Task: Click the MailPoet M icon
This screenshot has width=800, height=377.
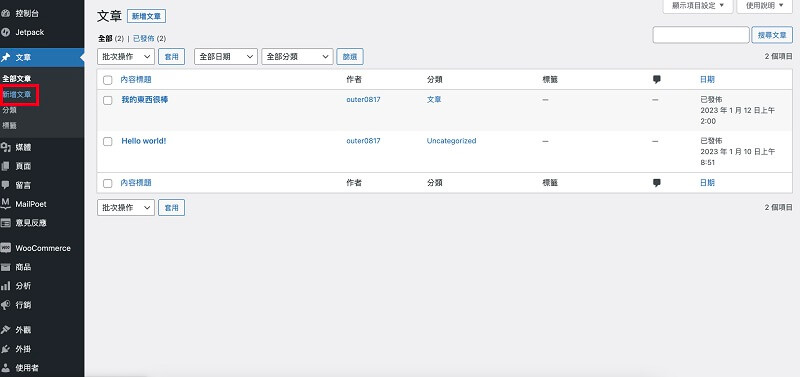Action: [x=6, y=204]
